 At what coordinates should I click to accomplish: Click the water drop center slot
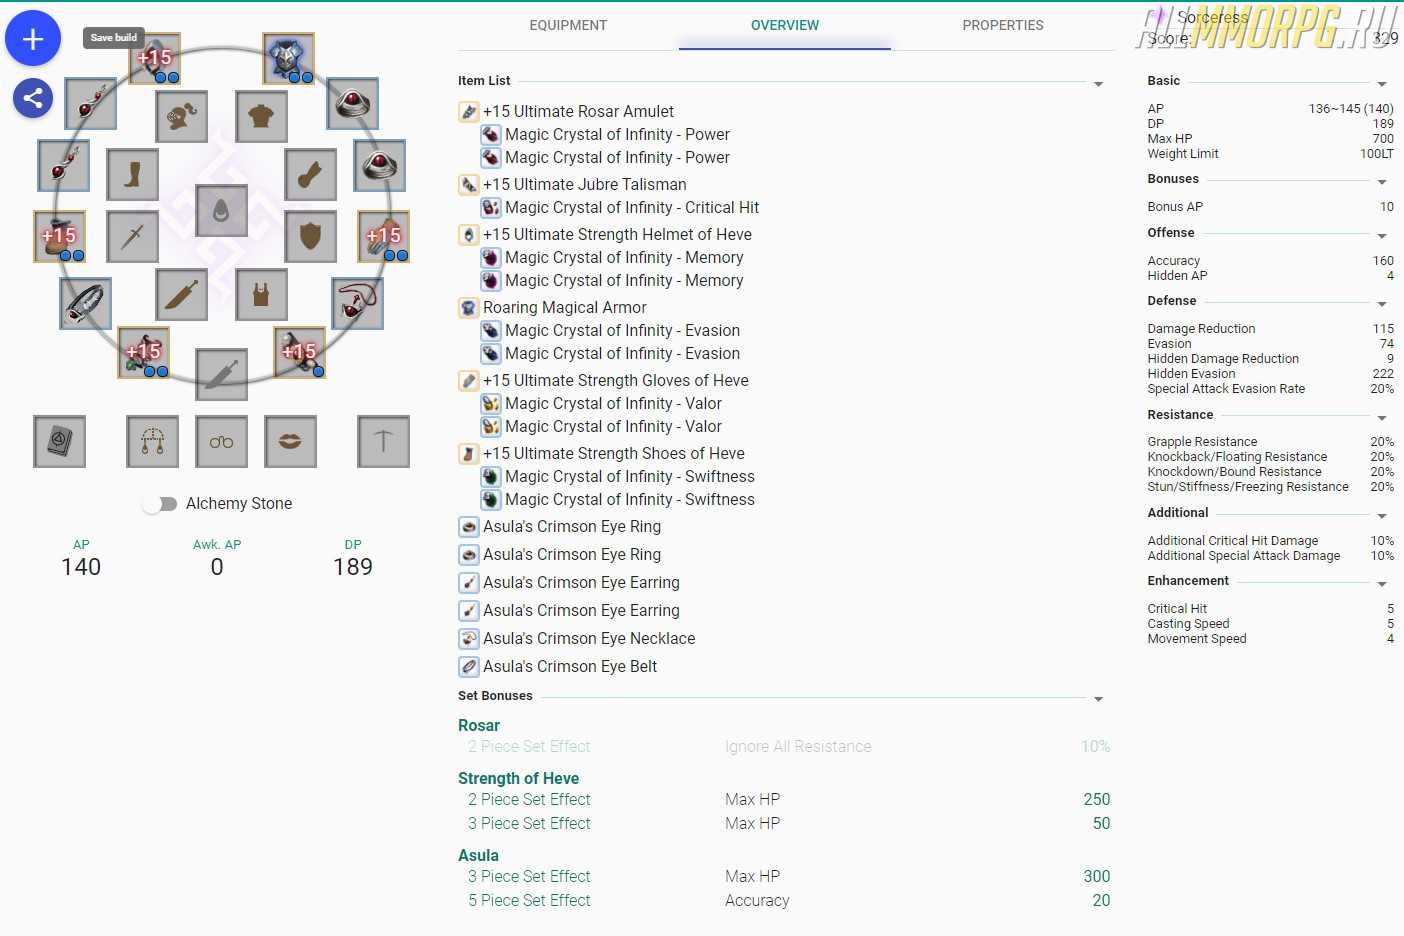tap(221, 211)
